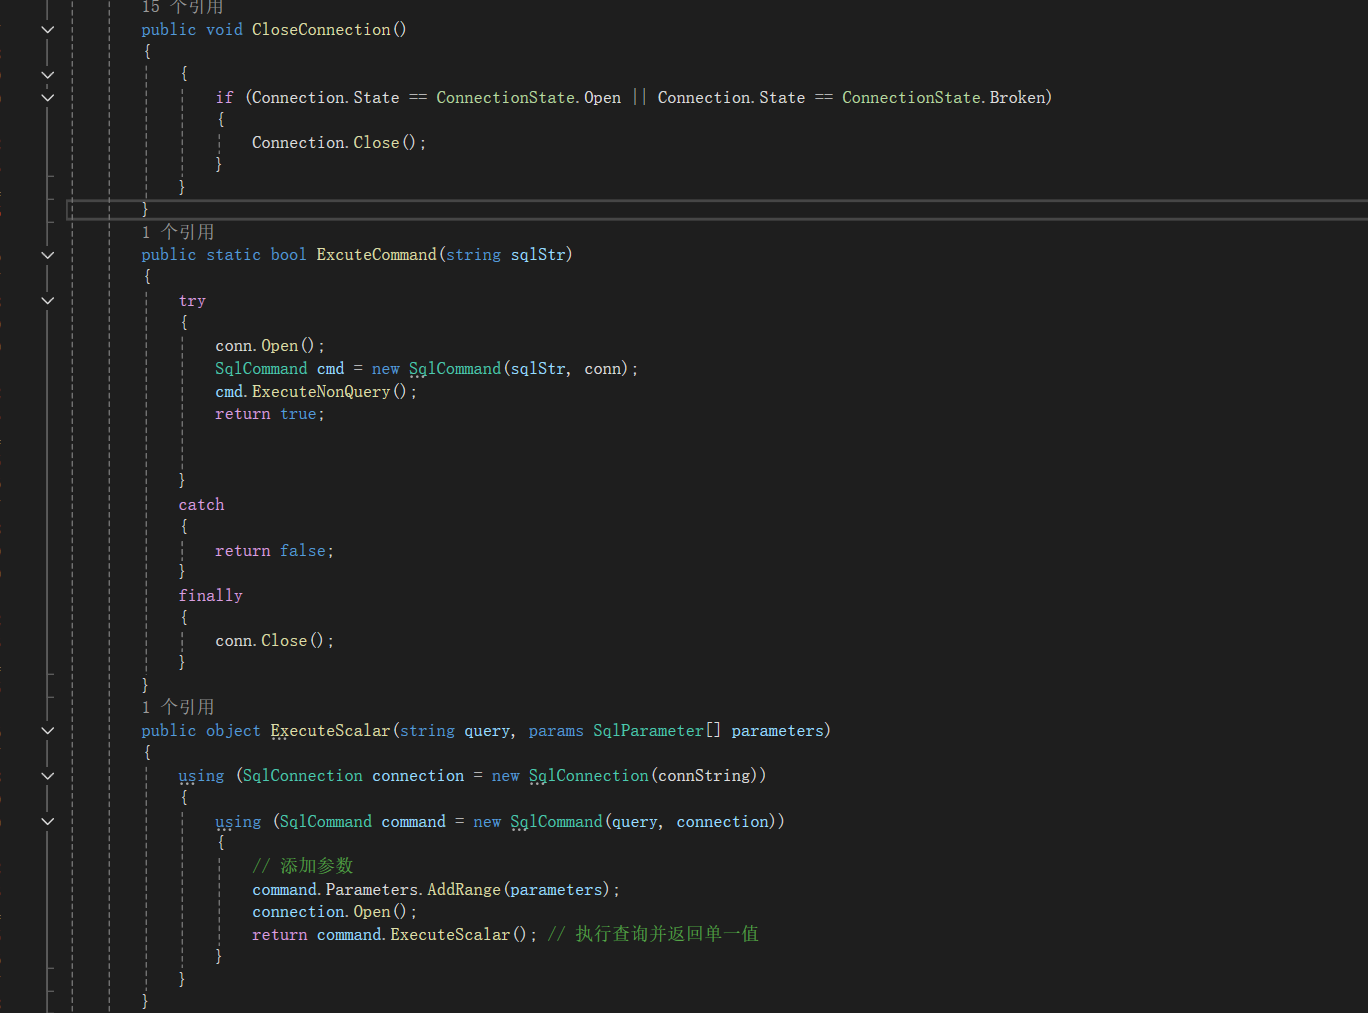Viewport: 1368px width, 1013px height.
Task: Select the 'object' return type keyword
Action: [x=233, y=731]
